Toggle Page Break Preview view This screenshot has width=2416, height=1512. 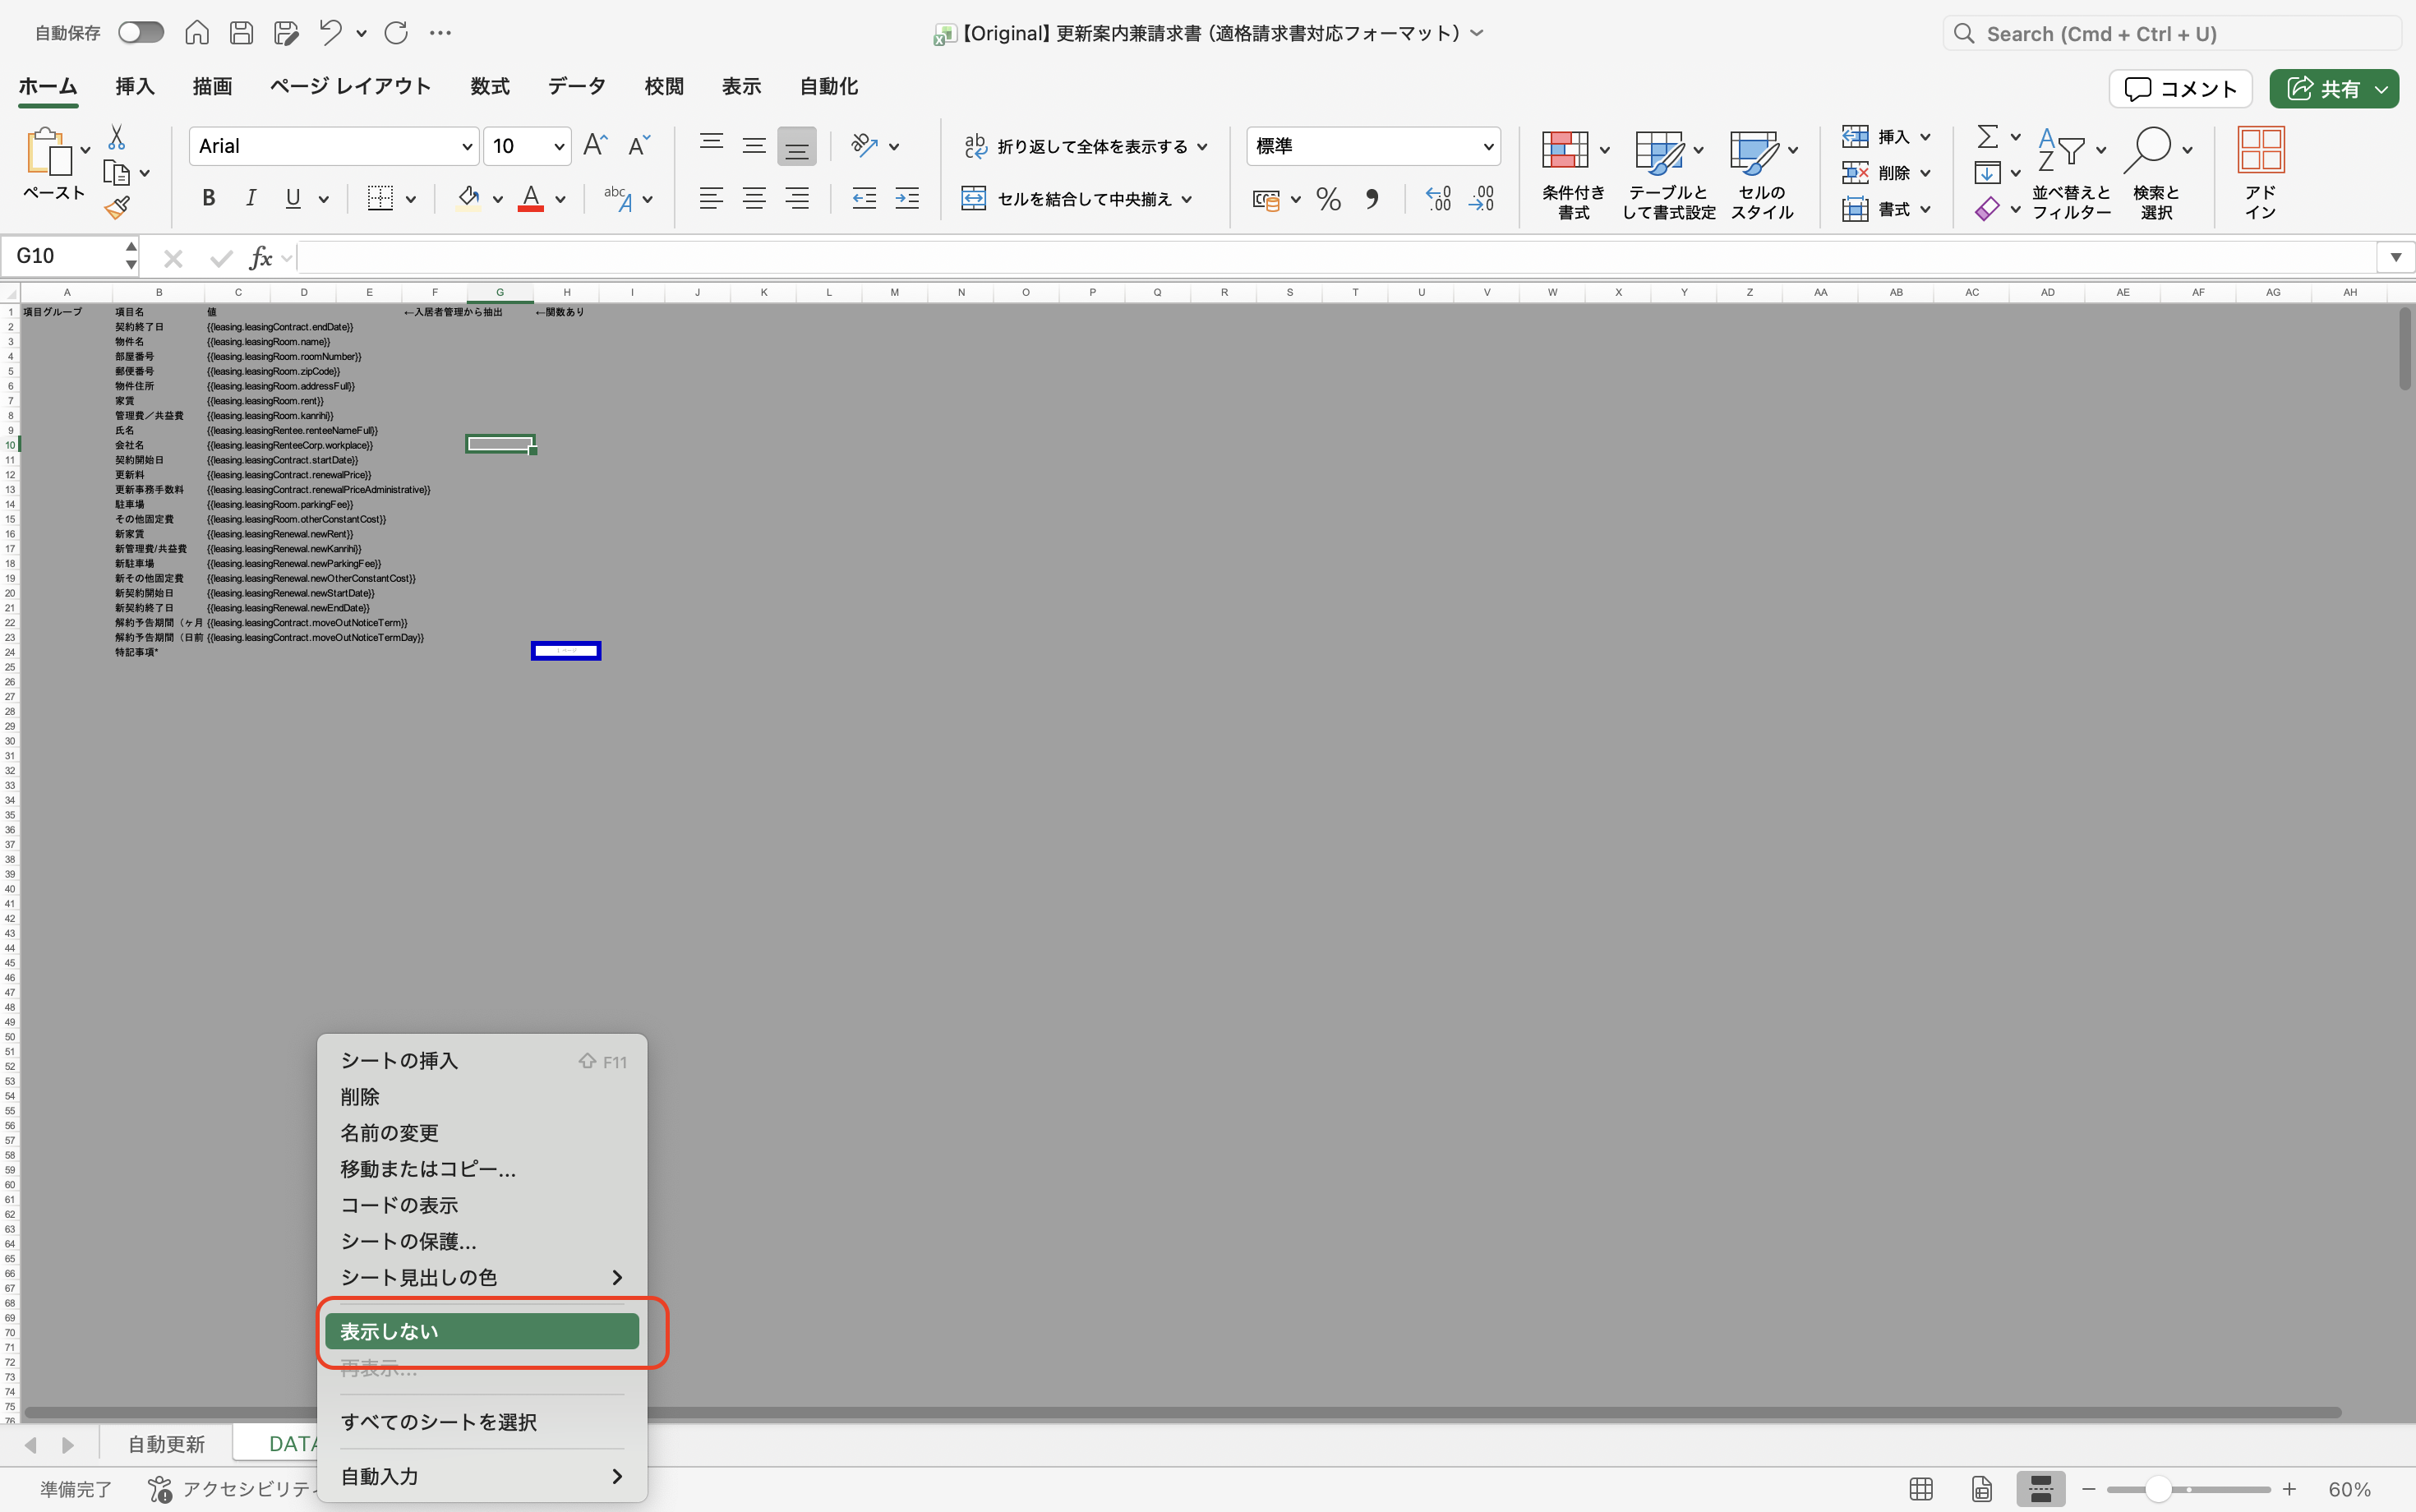[2041, 1489]
